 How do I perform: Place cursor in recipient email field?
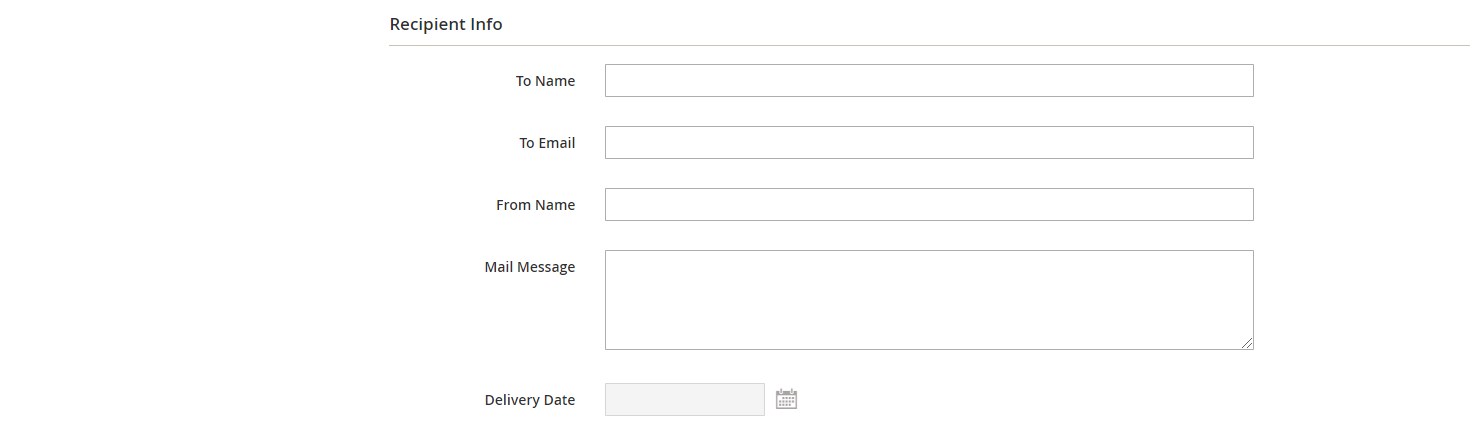point(928,143)
